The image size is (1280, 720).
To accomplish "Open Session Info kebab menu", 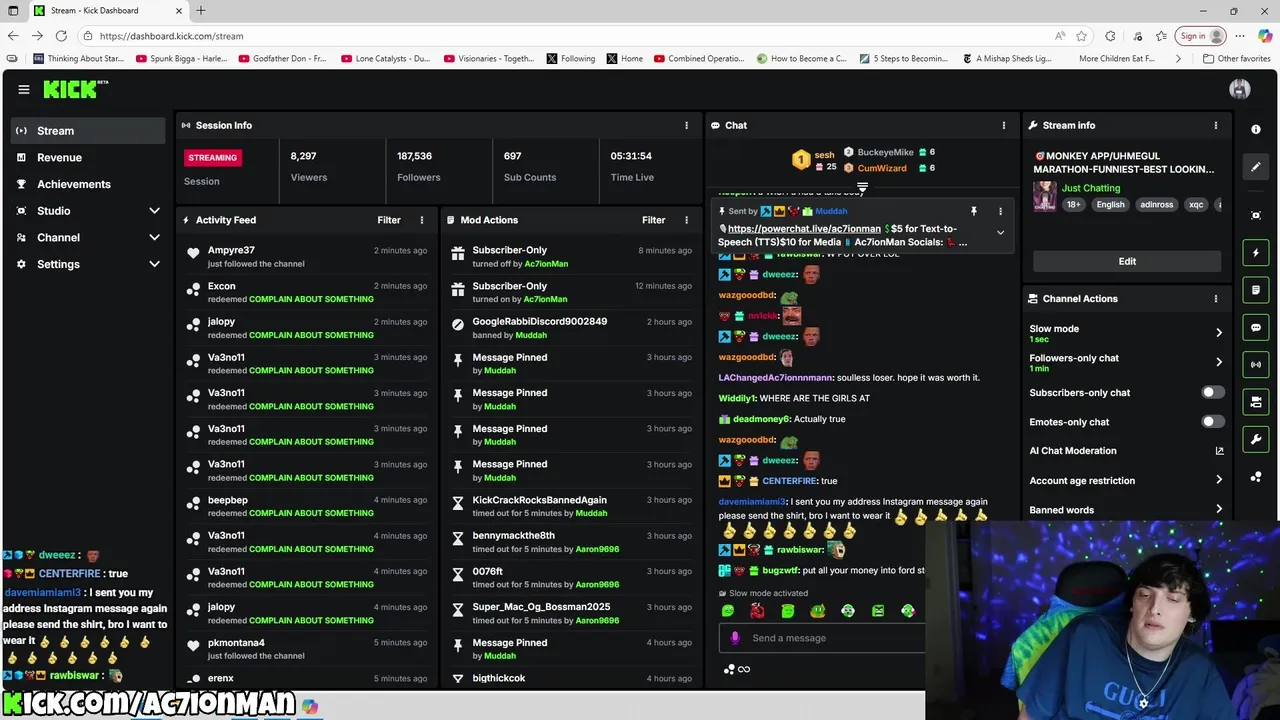I will point(686,125).
